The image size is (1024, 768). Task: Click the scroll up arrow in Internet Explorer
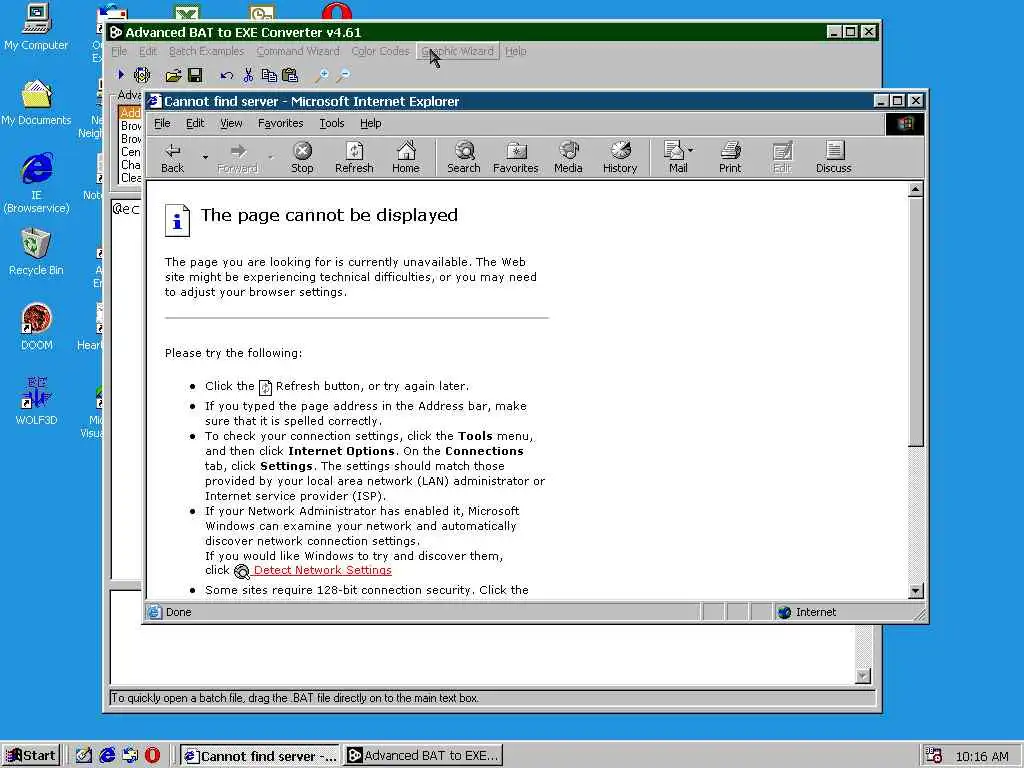(916, 189)
